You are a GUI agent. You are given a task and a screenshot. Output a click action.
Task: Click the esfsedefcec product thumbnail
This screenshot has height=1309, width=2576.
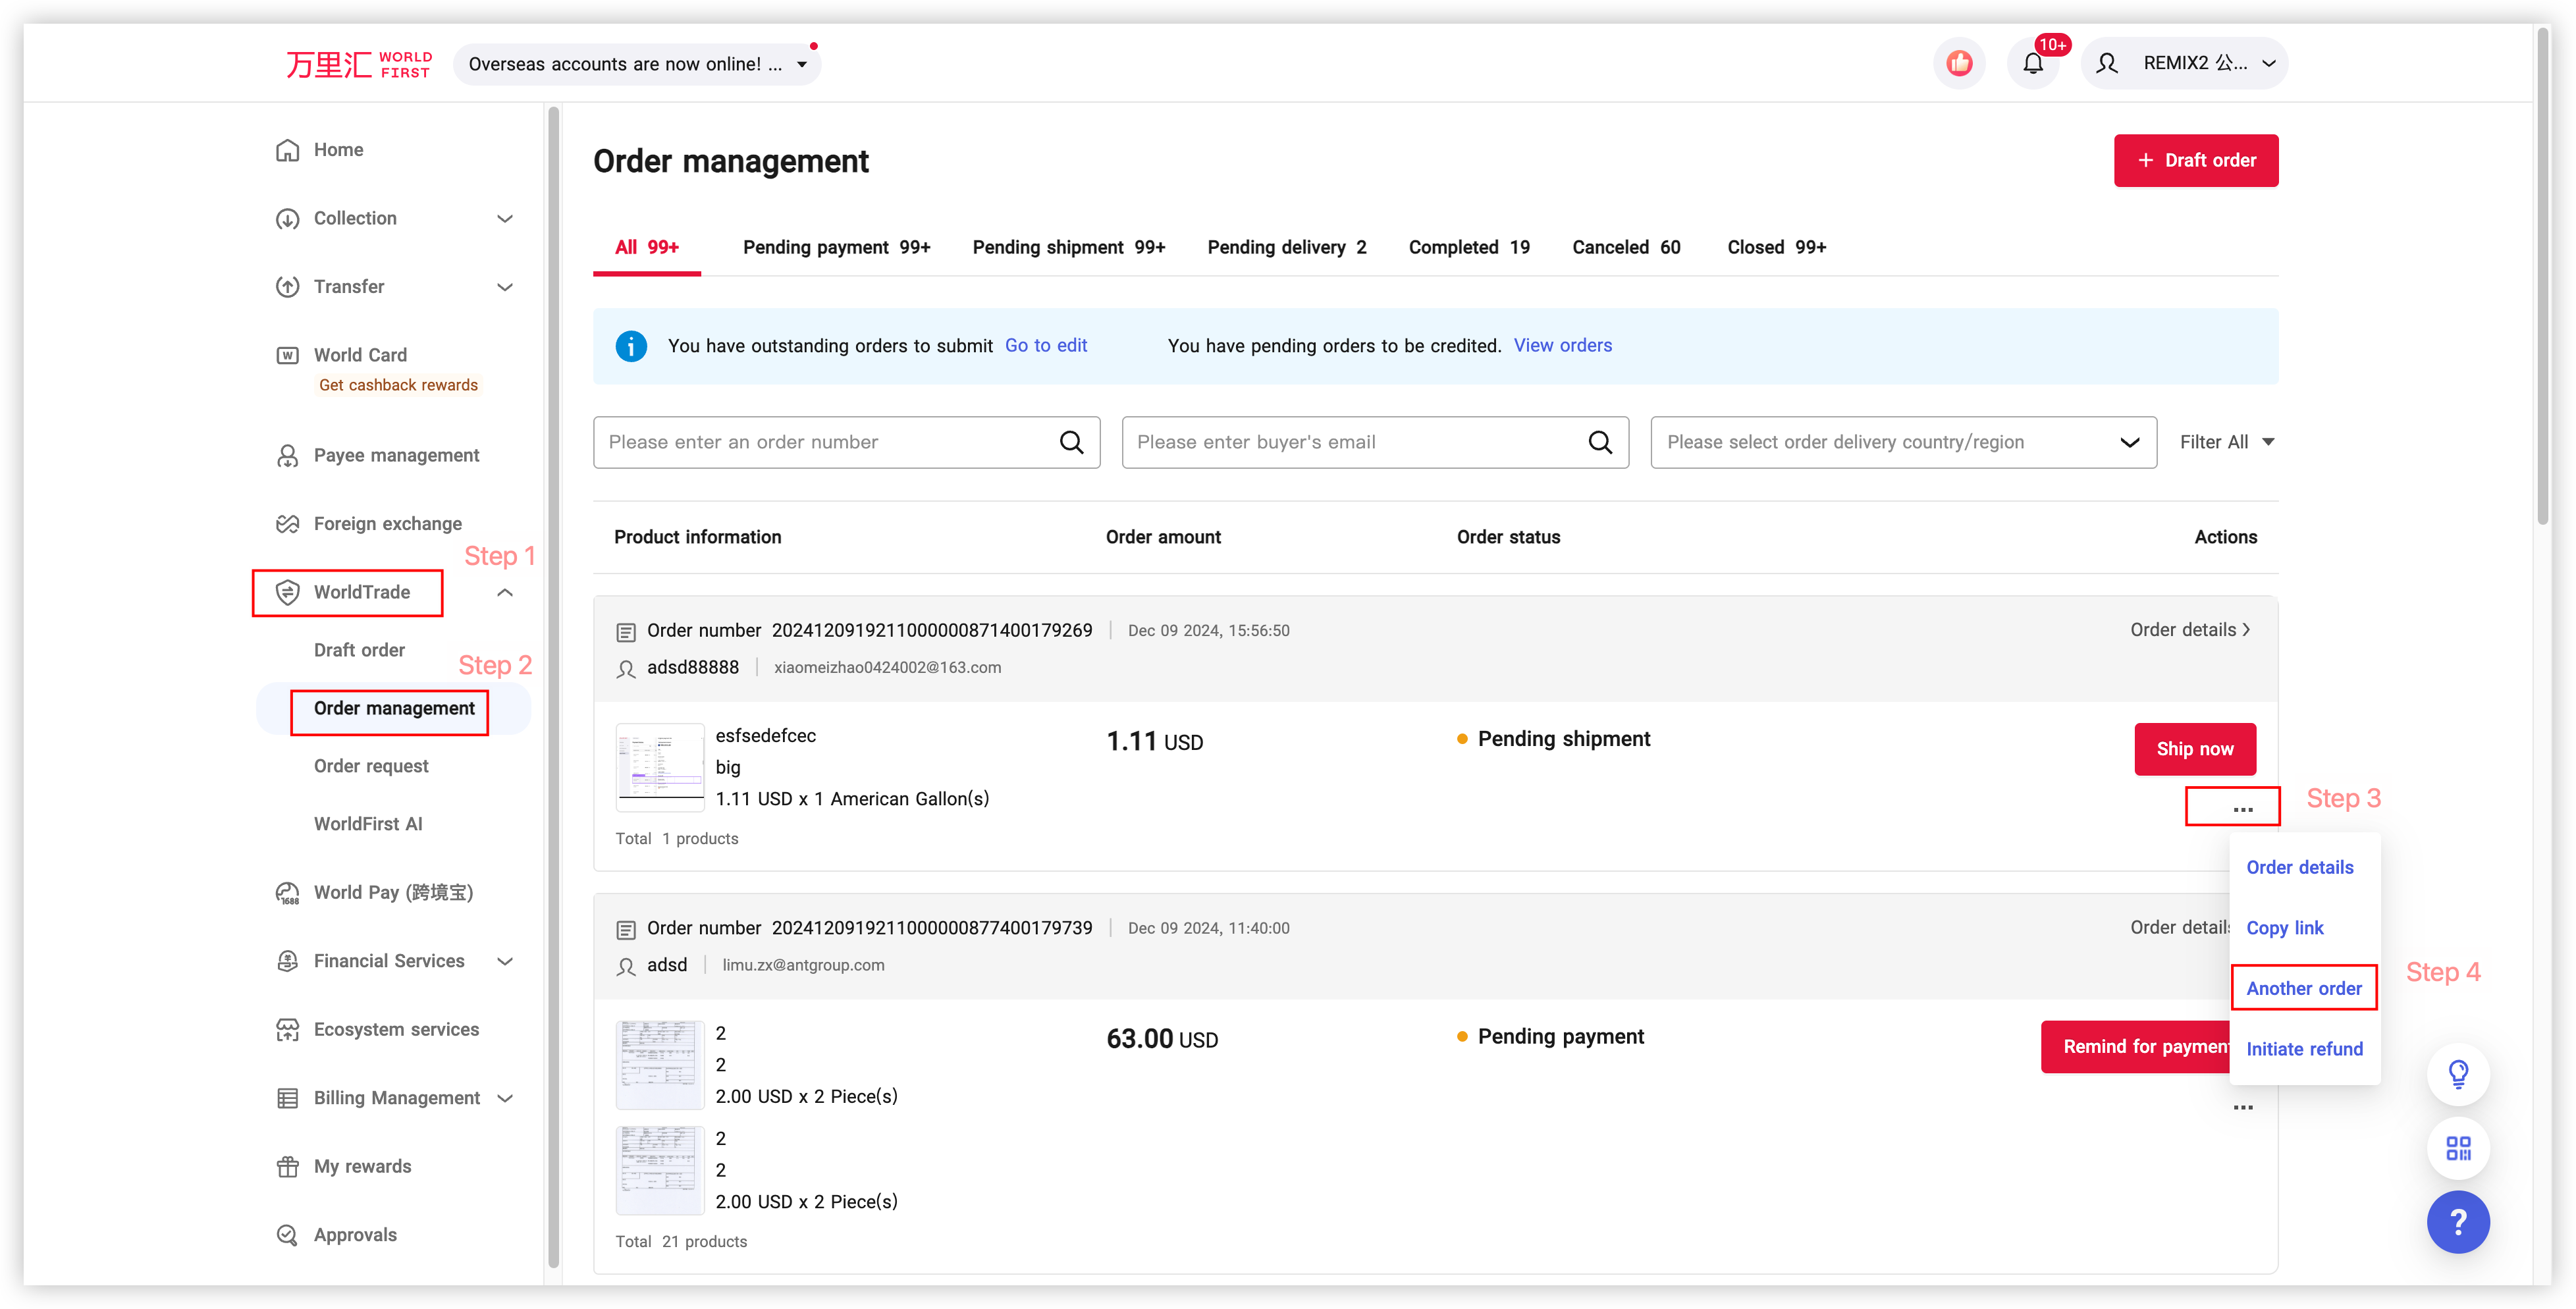[x=660, y=767]
